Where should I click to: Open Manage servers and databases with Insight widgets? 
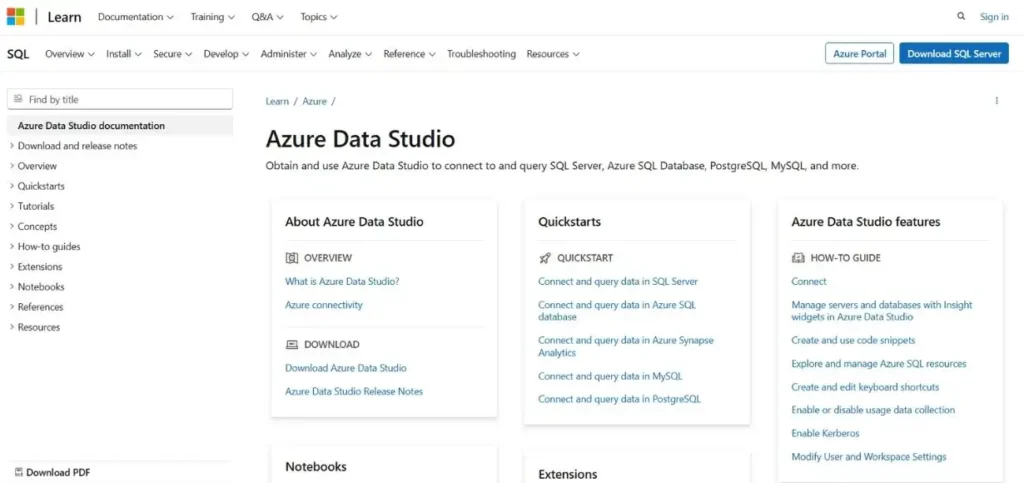[882, 311]
